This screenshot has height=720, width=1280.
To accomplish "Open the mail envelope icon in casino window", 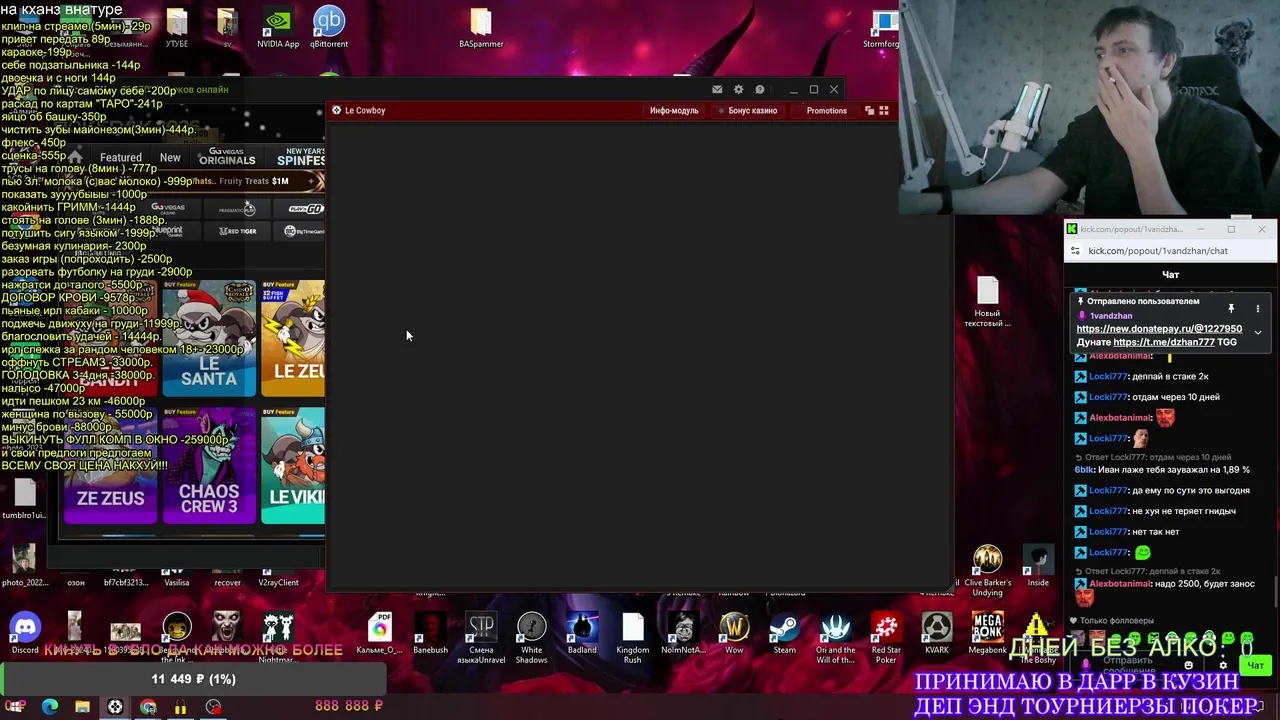I will pyautogui.click(x=717, y=90).
